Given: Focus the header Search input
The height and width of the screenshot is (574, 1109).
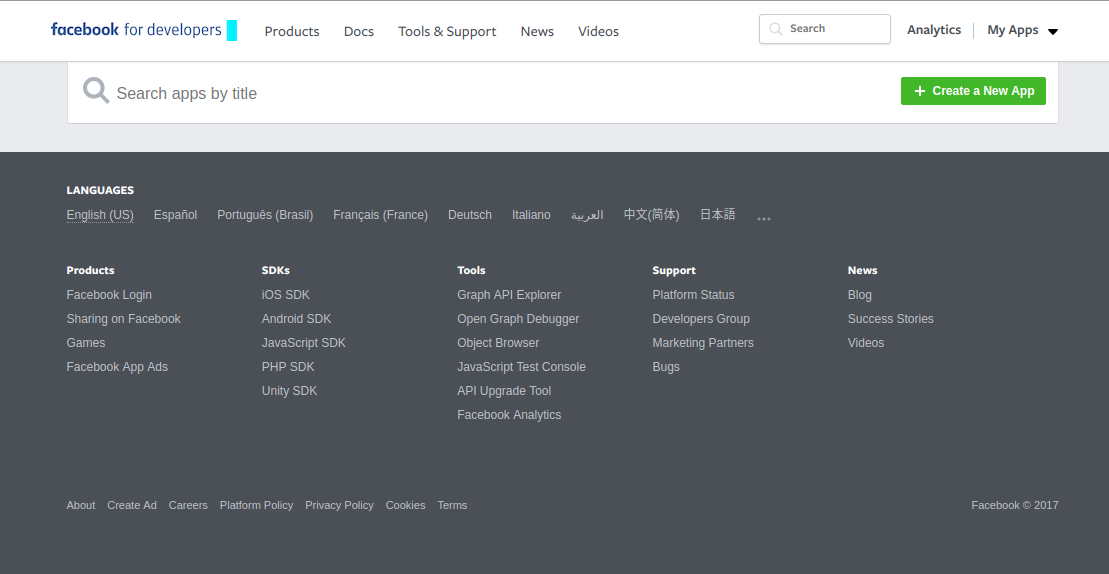Looking at the screenshot, I should (825, 29).
